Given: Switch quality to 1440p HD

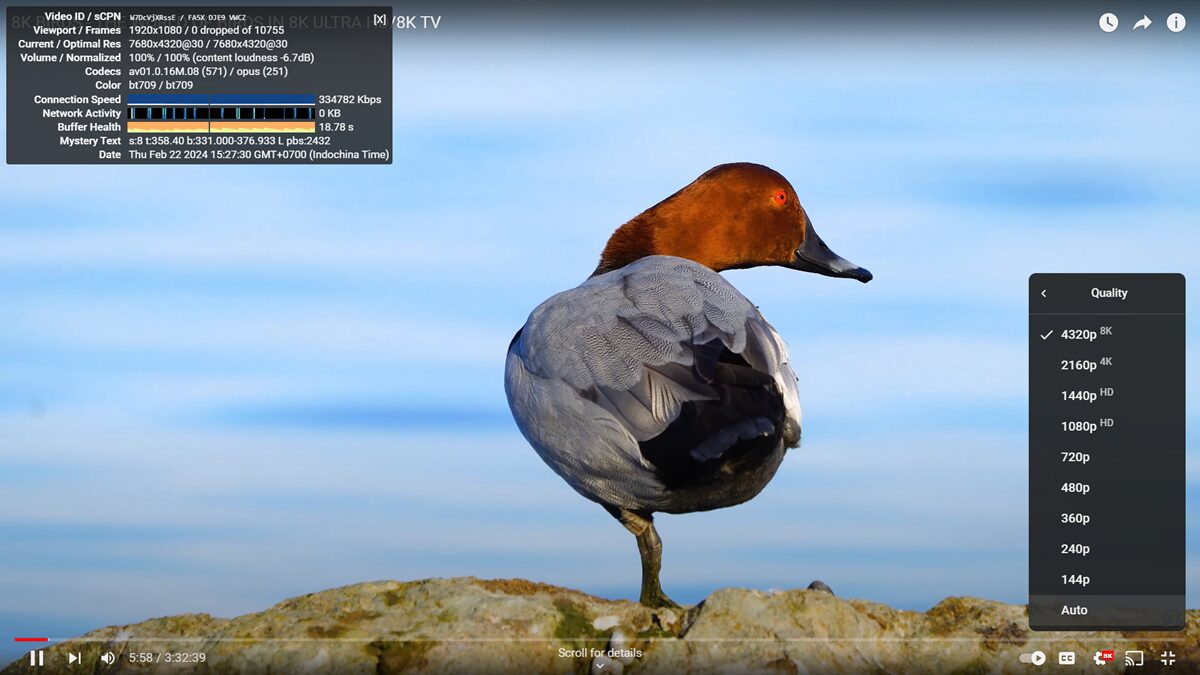Looking at the screenshot, I should pyautogui.click(x=1107, y=395).
